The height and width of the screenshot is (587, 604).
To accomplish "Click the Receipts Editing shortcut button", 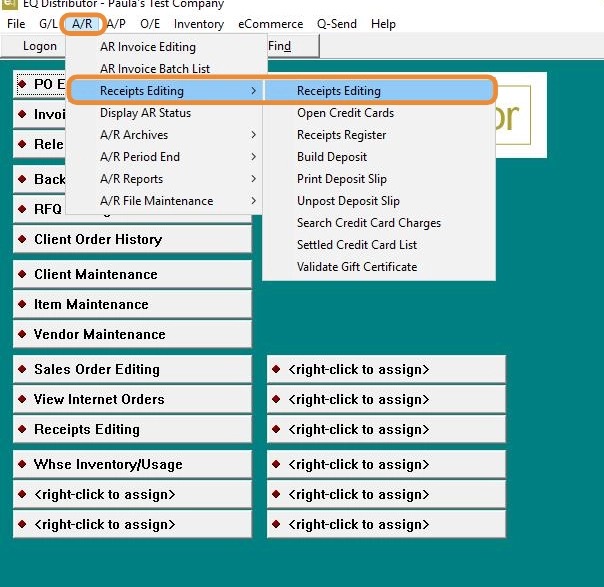I will pos(132,429).
